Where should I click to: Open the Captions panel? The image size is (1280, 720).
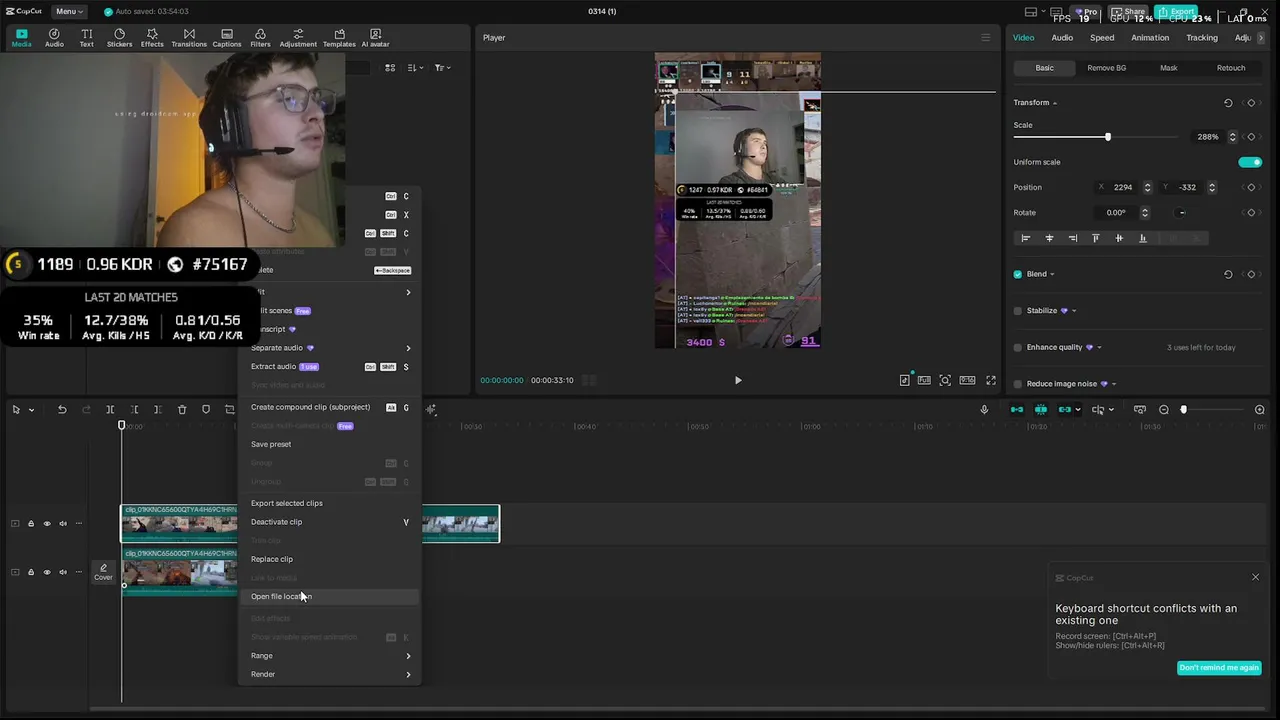point(227,38)
